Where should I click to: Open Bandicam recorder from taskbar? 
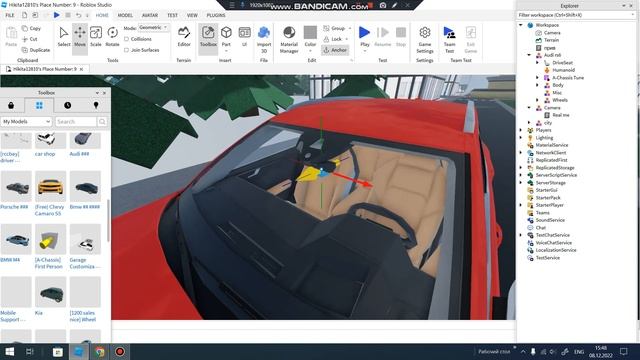click(120, 351)
